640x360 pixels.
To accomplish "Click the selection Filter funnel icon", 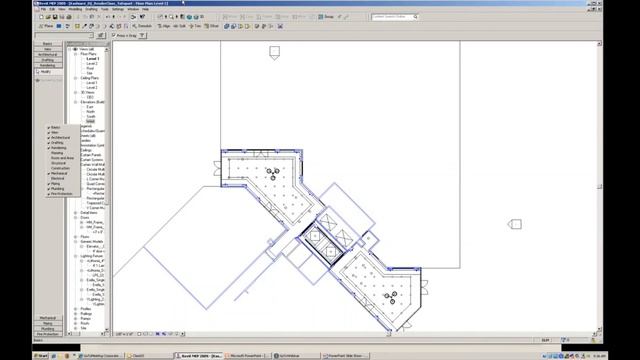I will (x=142, y=36).
